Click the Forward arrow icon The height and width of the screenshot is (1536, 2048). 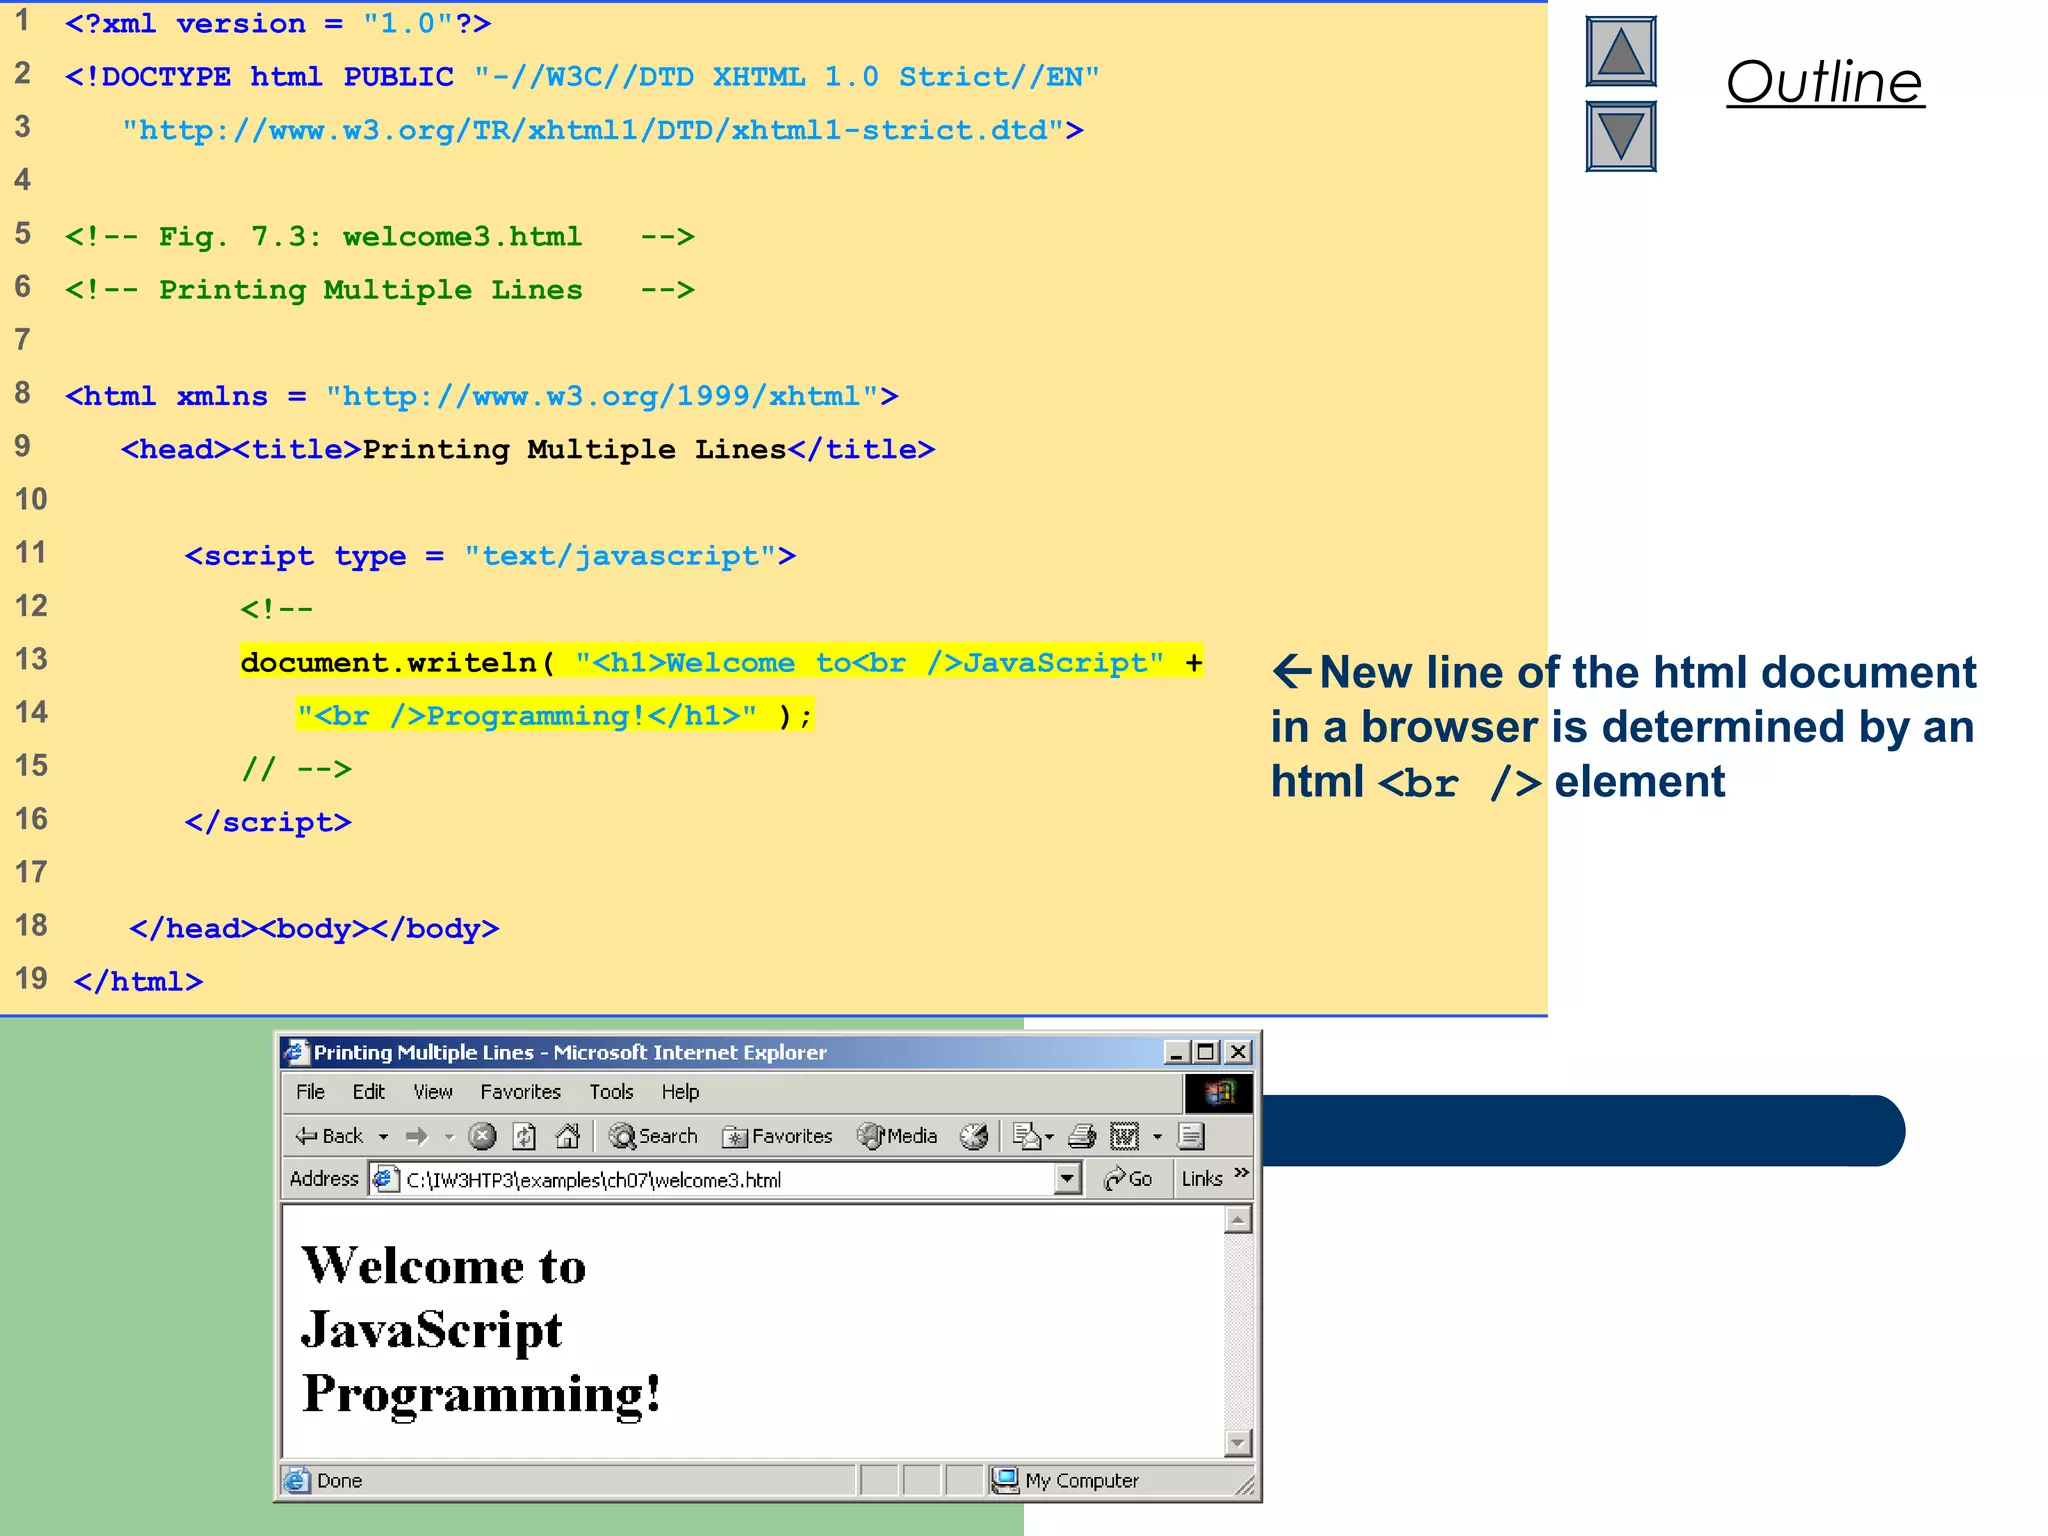[x=417, y=1136]
